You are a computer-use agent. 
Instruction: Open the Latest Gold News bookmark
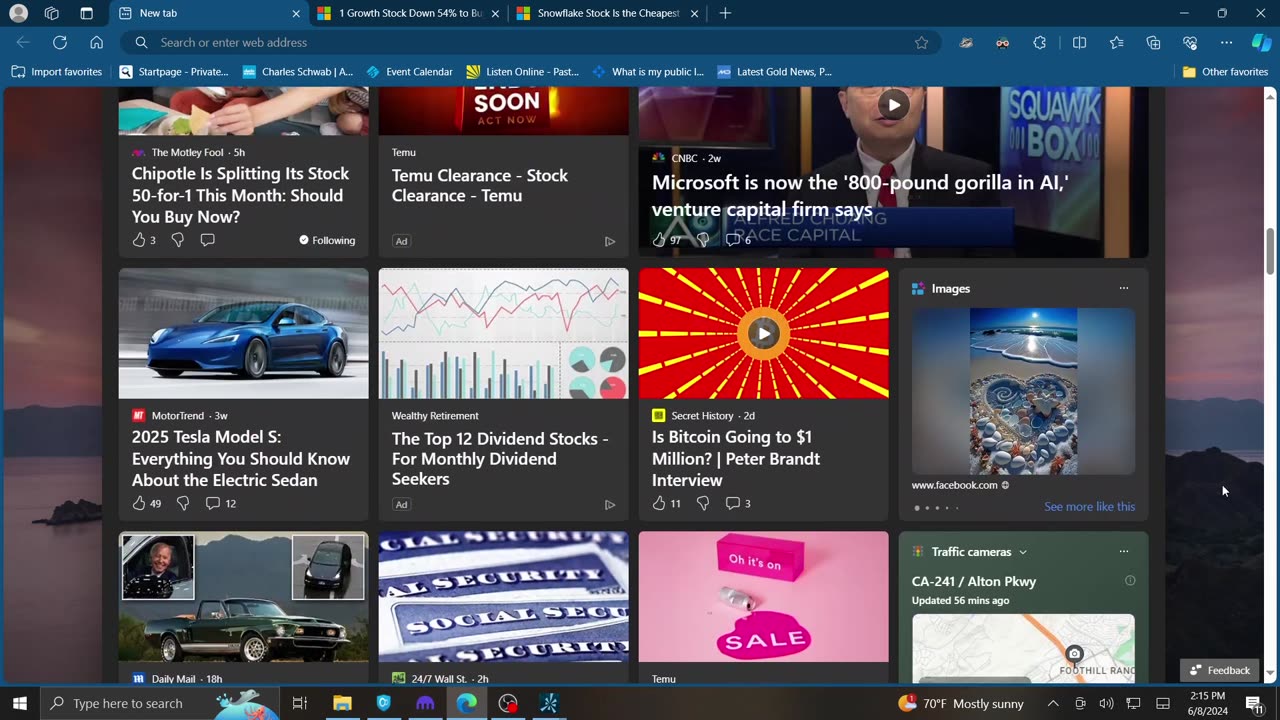774,72
